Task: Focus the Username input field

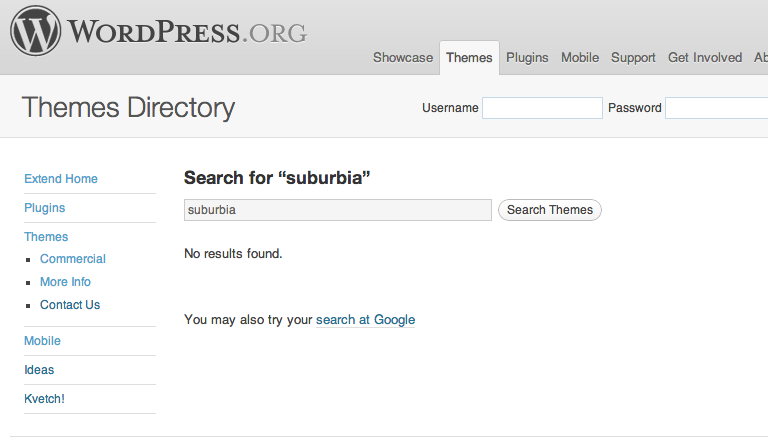Action: tap(542, 108)
